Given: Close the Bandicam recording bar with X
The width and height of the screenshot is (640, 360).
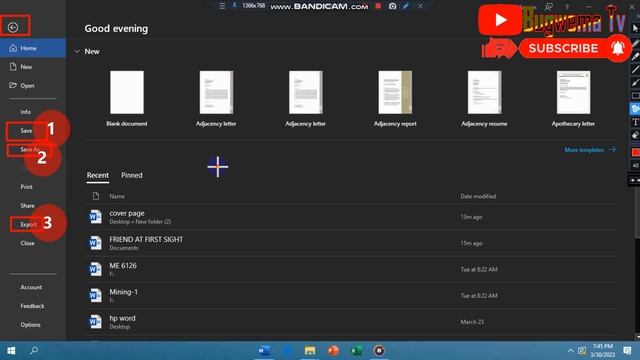Looking at the screenshot, I should [x=420, y=6].
